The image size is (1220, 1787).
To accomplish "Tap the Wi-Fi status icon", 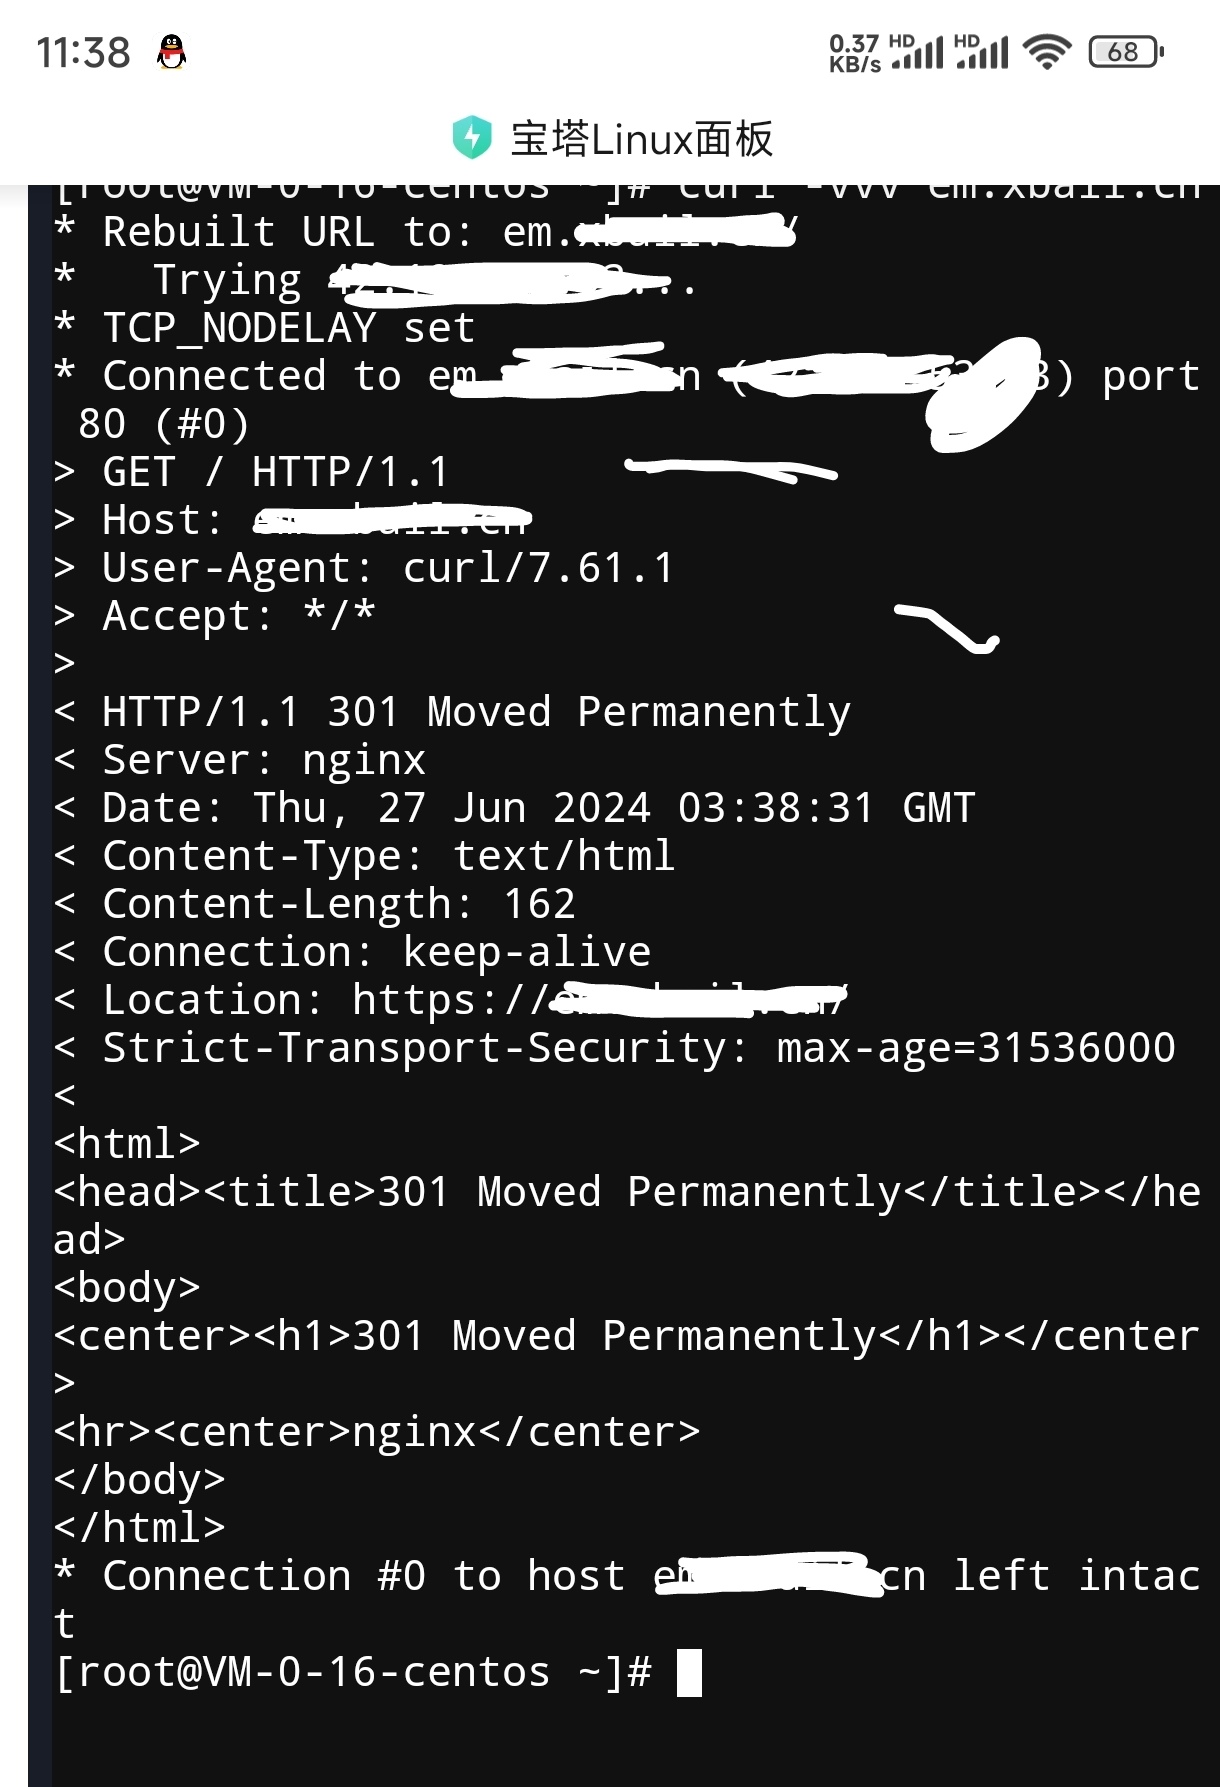I will [x=1047, y=51].
